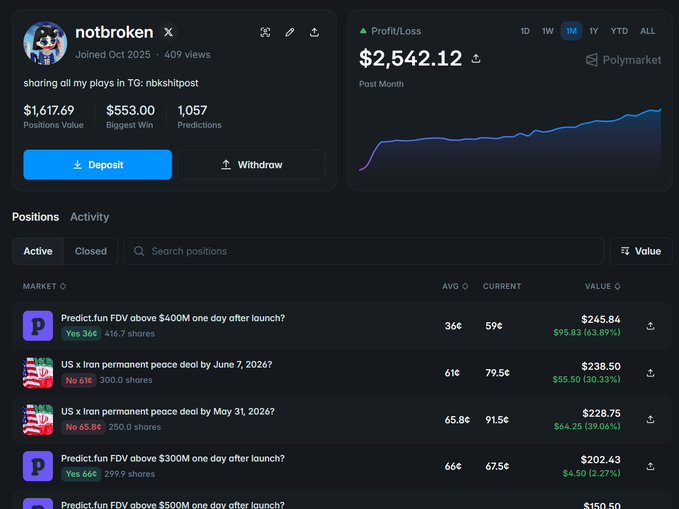Click the TG: nbkshitpost bio text
679x509 pixels.
click(163, 83)
